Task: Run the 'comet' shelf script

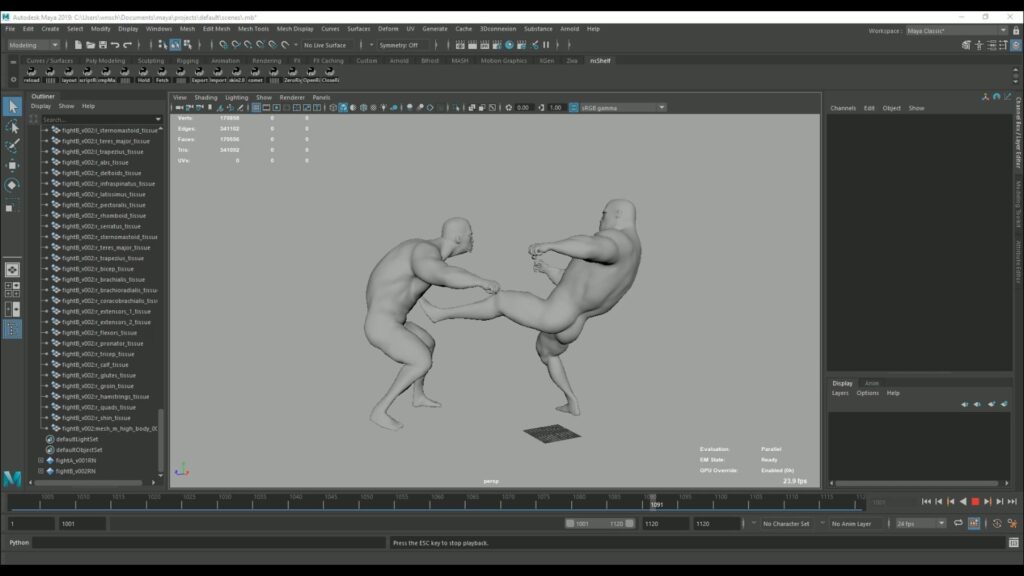Action: click(255, 74)
